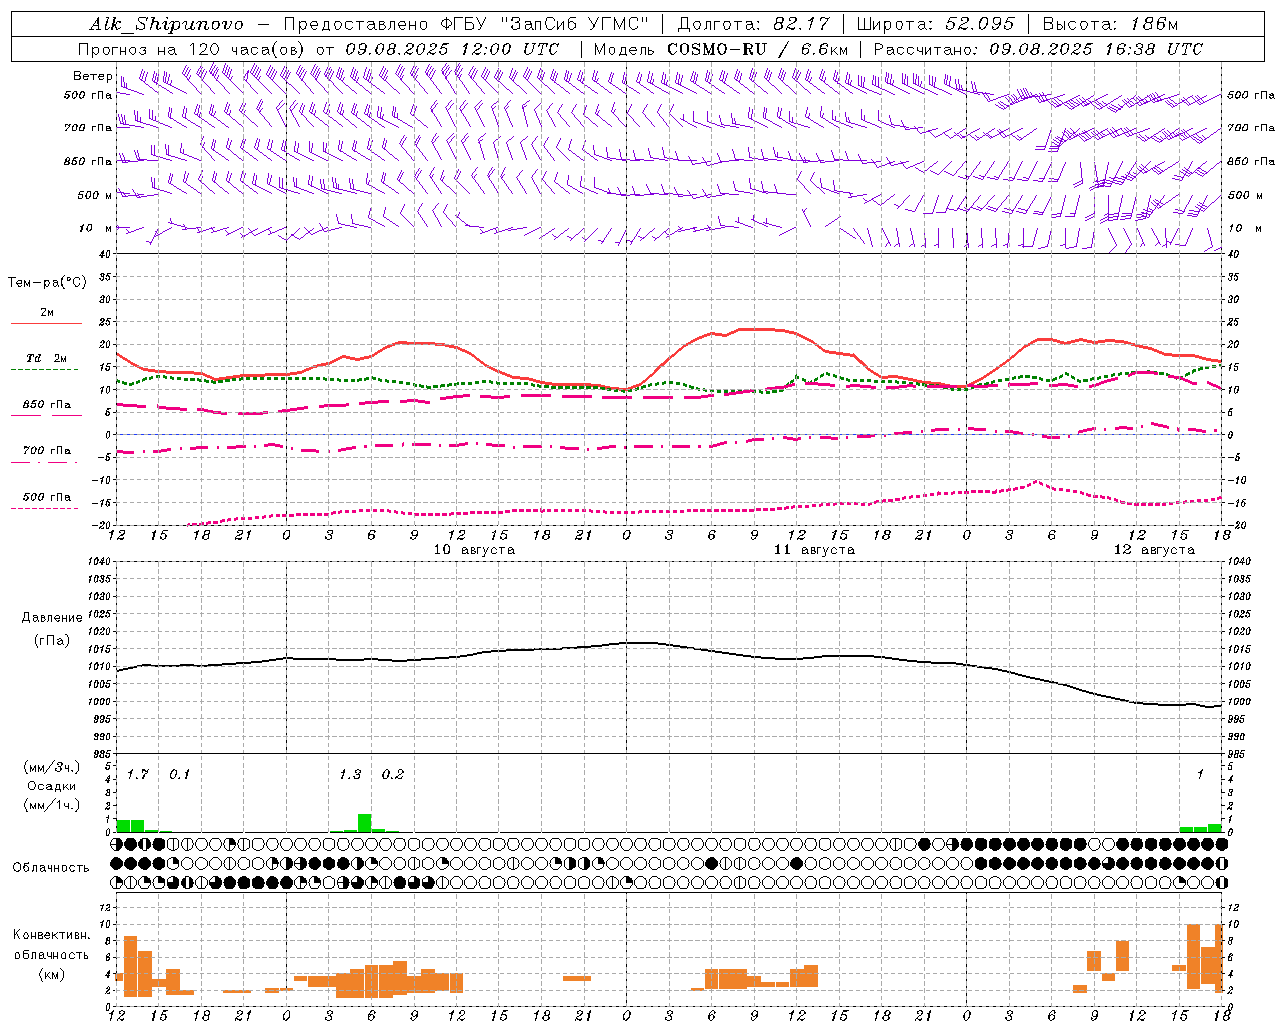Screen dimensions: 1280x1024
Task: Click the Alk_Shipunovo station title
Action: (166, 24)
